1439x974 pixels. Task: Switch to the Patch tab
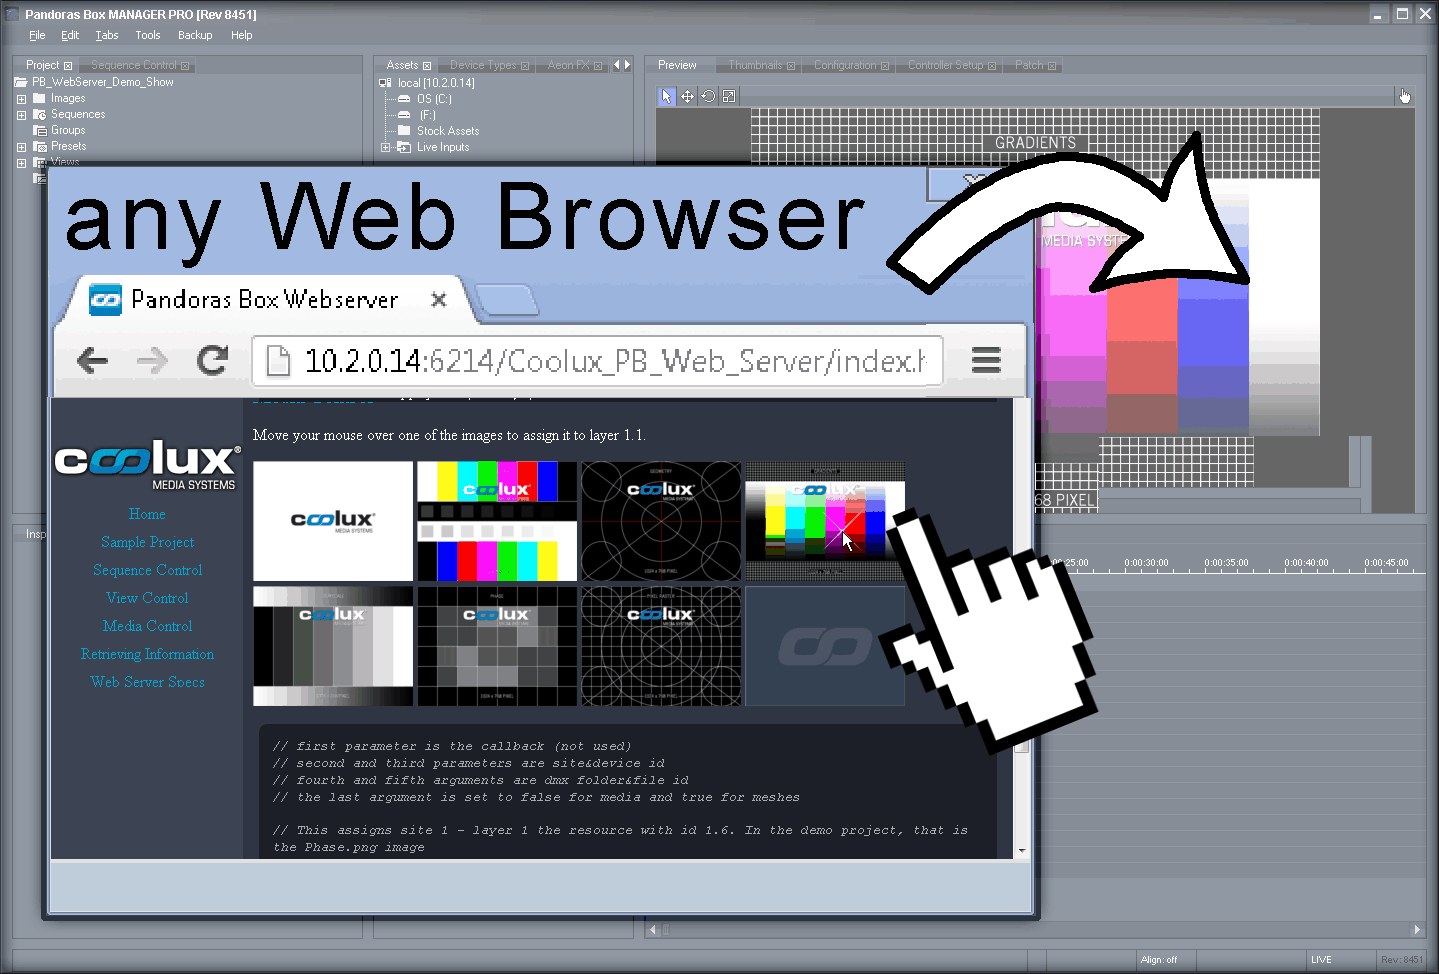point(1029,65)
